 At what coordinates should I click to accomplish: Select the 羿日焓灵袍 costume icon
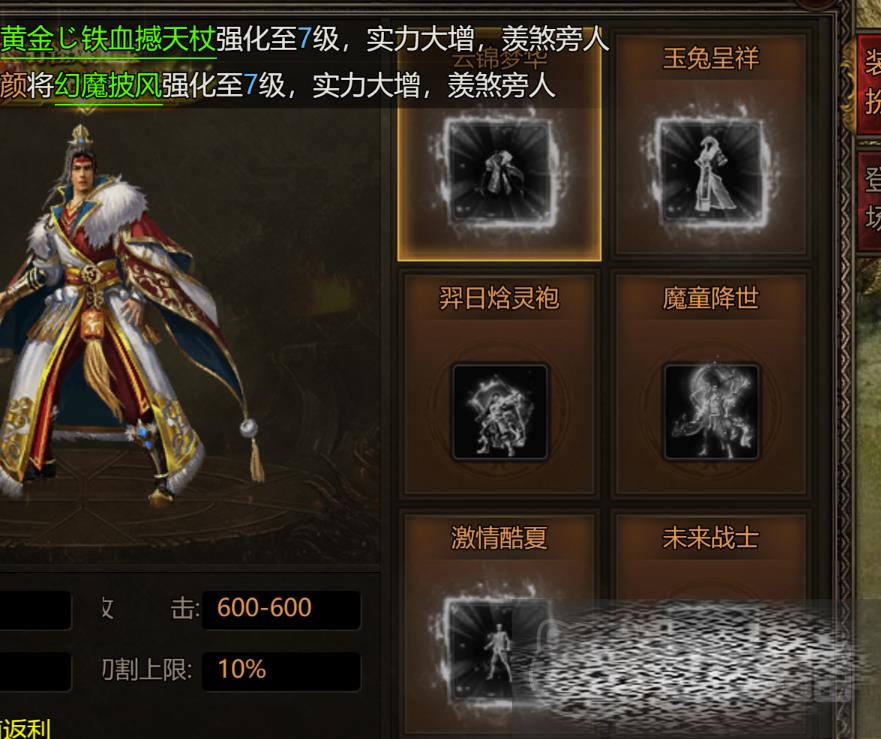click(499, 412)
